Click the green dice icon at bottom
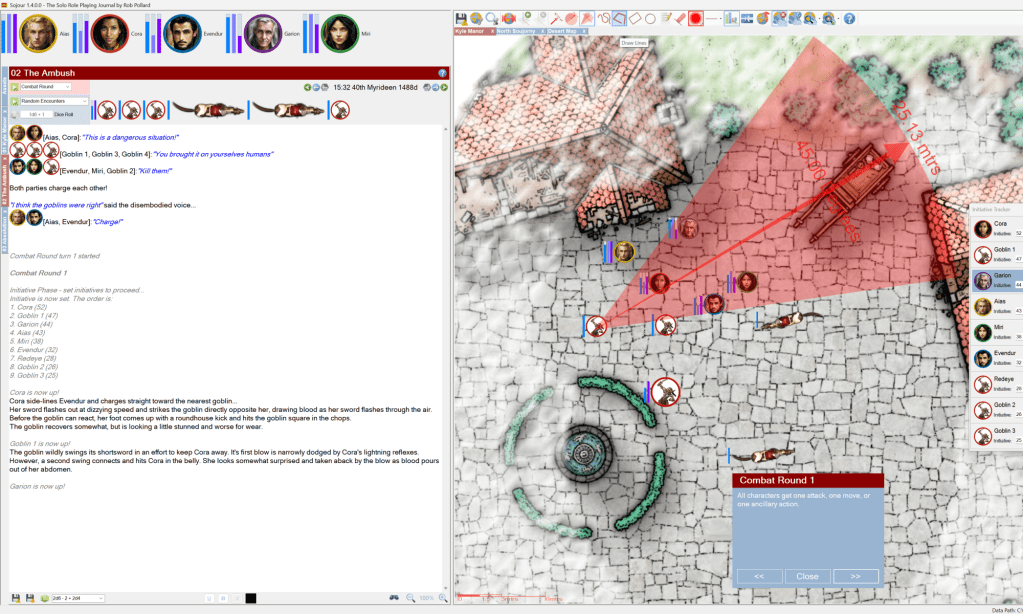 click(x=44, y=598)
